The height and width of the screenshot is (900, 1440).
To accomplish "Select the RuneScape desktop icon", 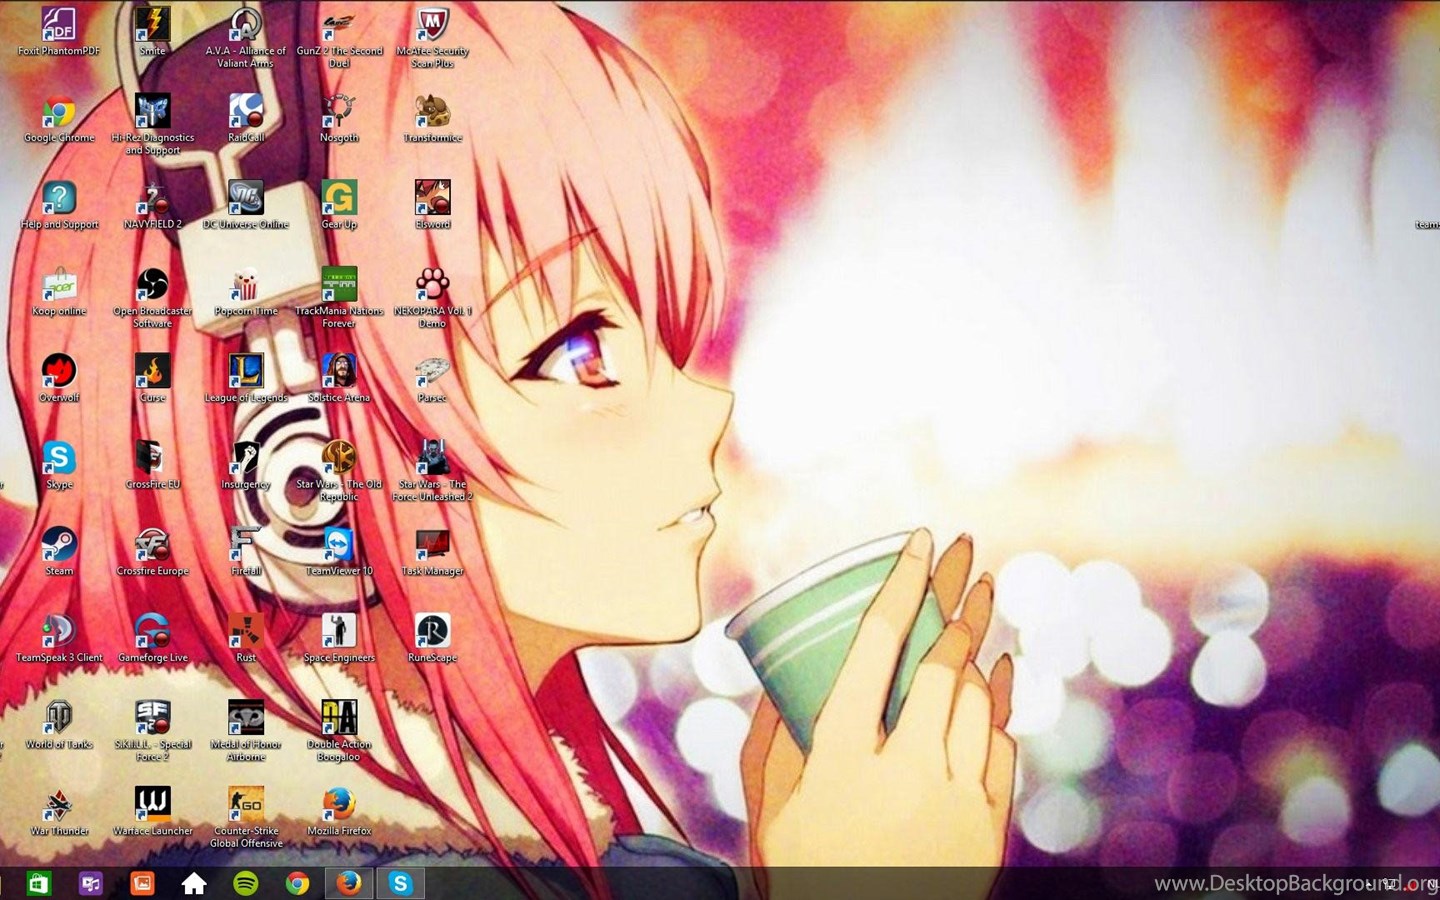I will tap(432, 632).
